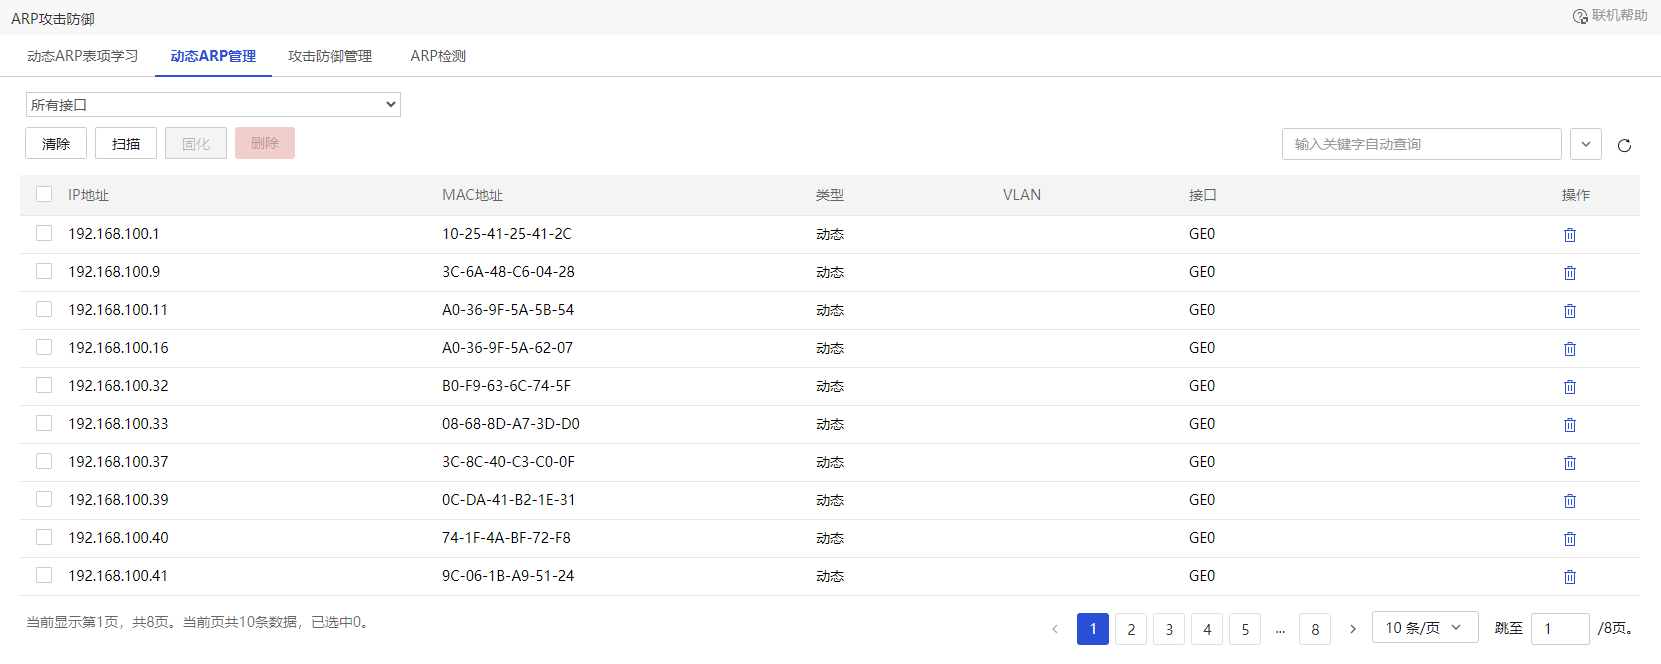The height and width of the screenshot is (664, 1661).
Task: Check the box for 192.168.100.9
Action: 44,271
